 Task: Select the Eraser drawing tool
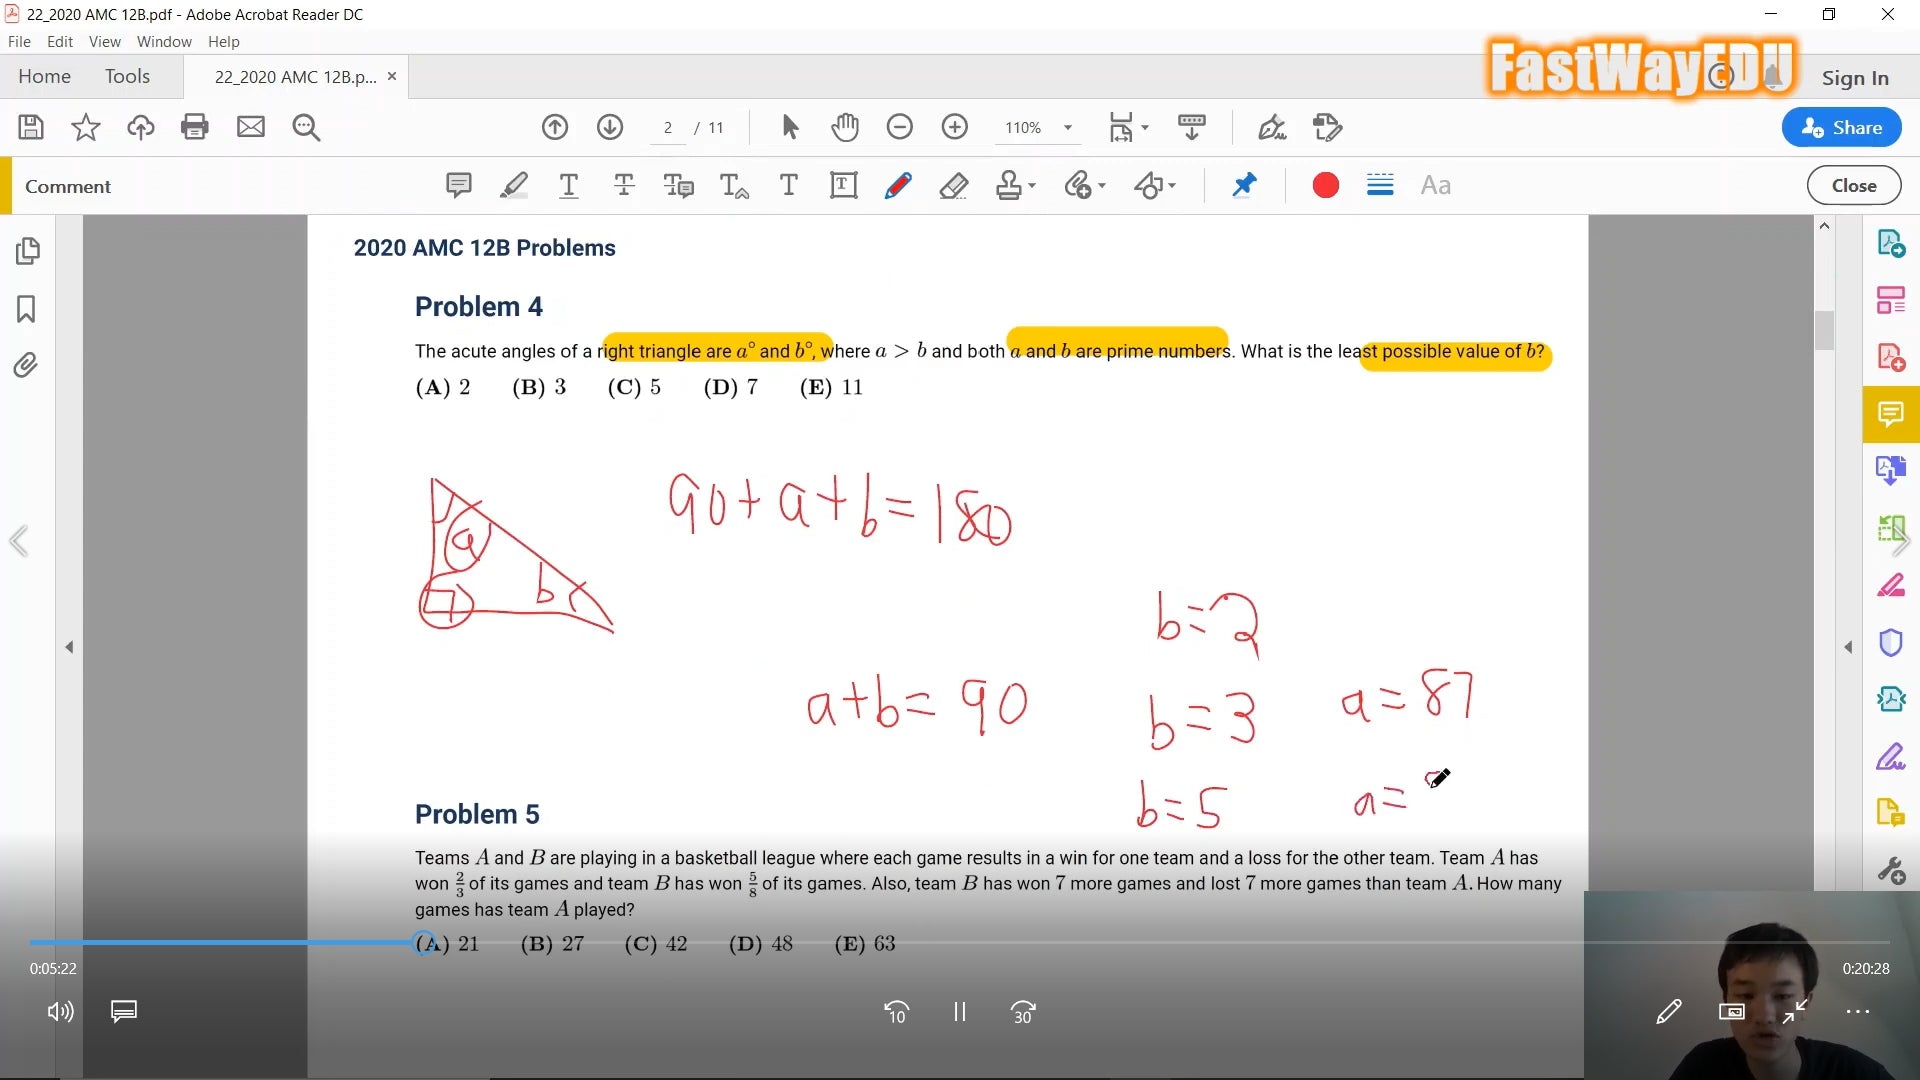tap(954, 185)
